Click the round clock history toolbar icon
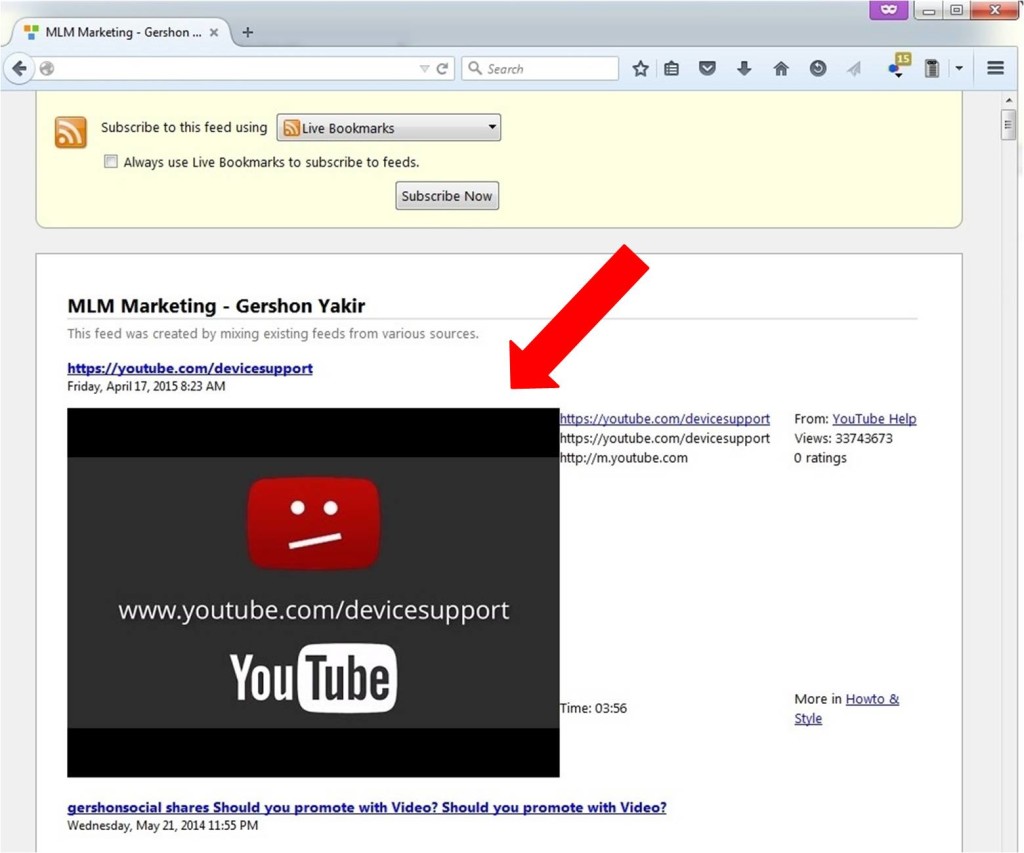Image resolution: width=1024 pixels, height=853 pixels. [x=818, y=68]
